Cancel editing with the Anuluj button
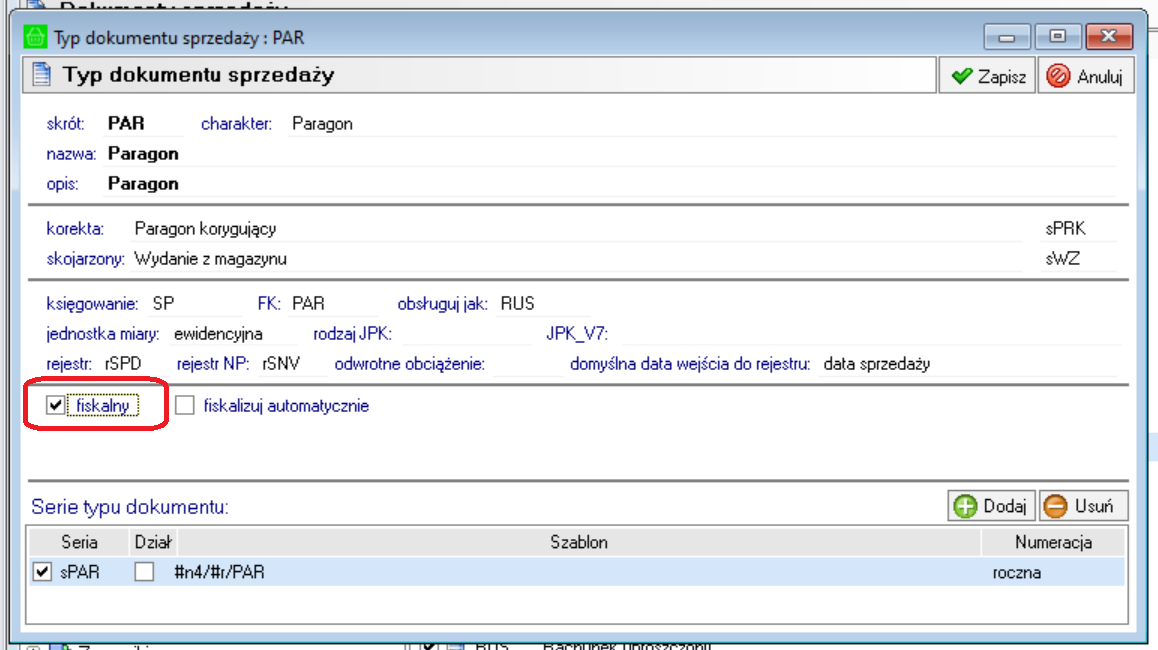 (1087, 77)
